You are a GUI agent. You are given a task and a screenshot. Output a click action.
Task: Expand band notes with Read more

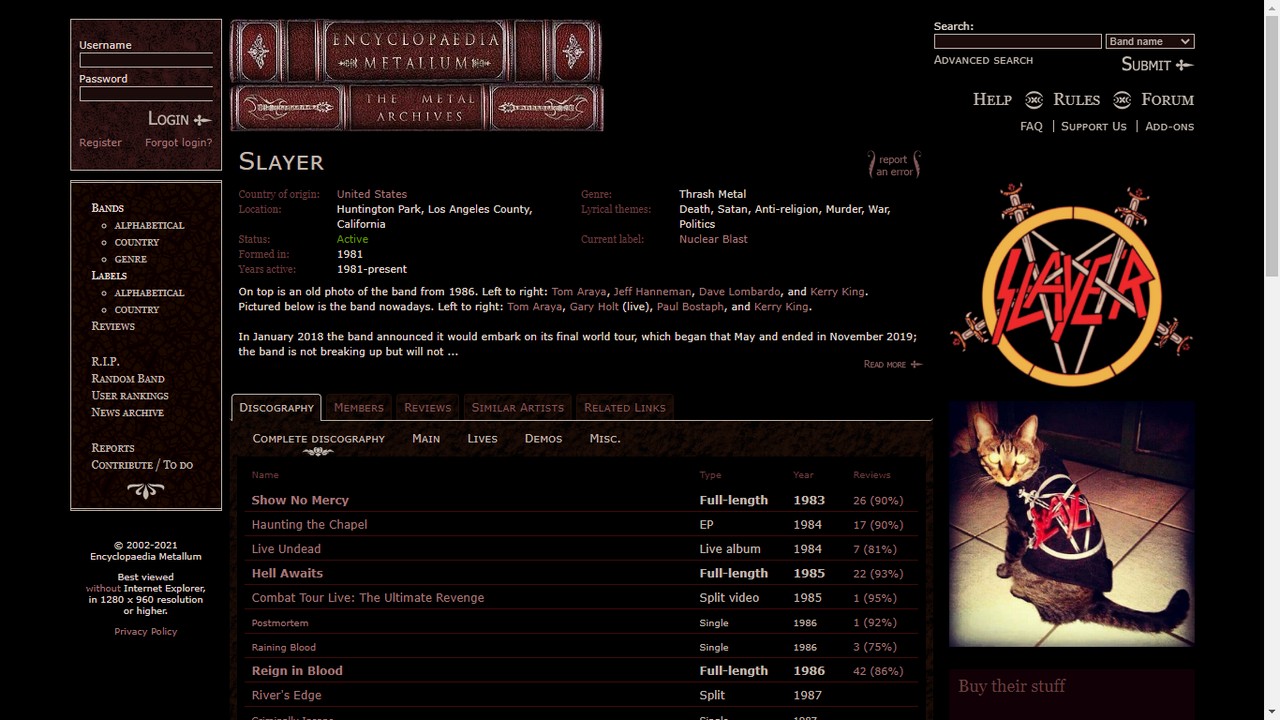point(892,364)
